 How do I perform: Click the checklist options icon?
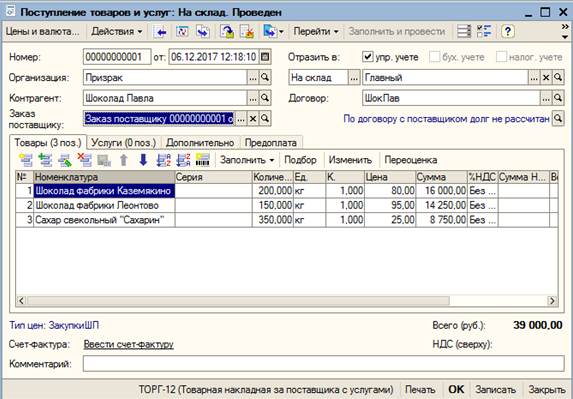484,31
